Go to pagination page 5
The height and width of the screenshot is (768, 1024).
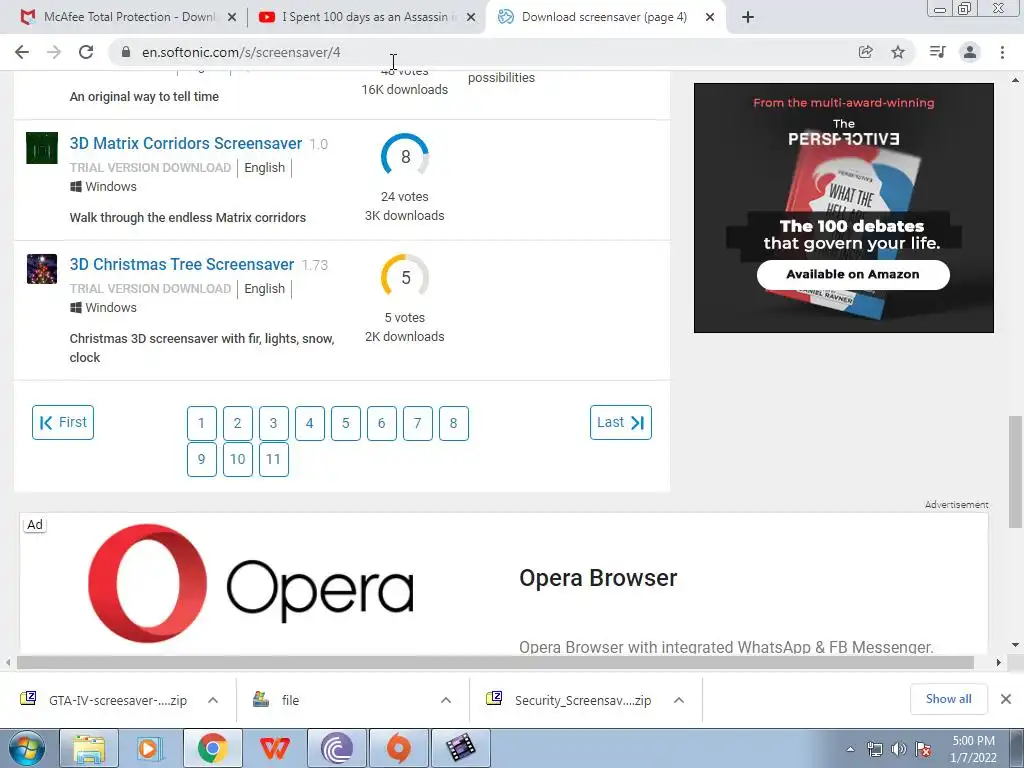pyautogui.click(x=345, y=423)
